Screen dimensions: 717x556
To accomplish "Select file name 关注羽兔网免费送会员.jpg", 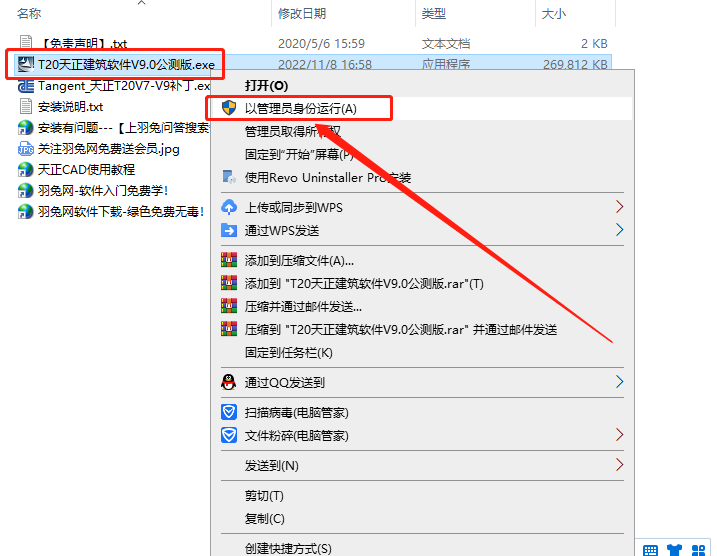I will point(109,149).
